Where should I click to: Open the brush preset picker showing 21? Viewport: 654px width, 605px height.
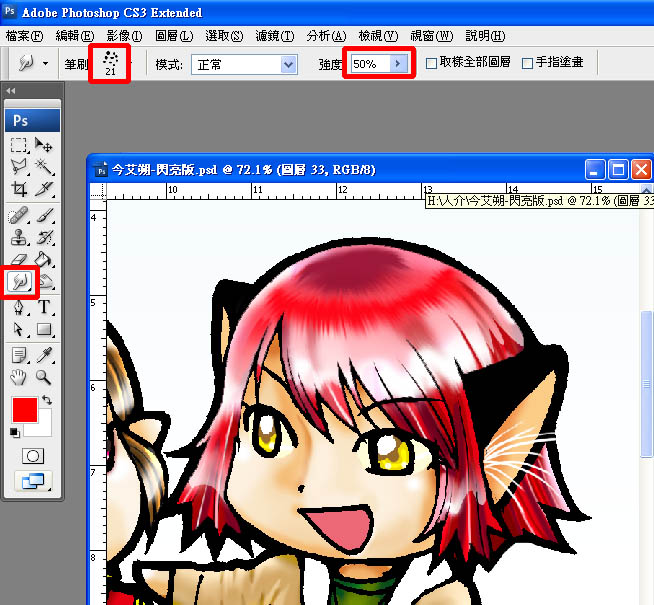(x=110, y=64)
